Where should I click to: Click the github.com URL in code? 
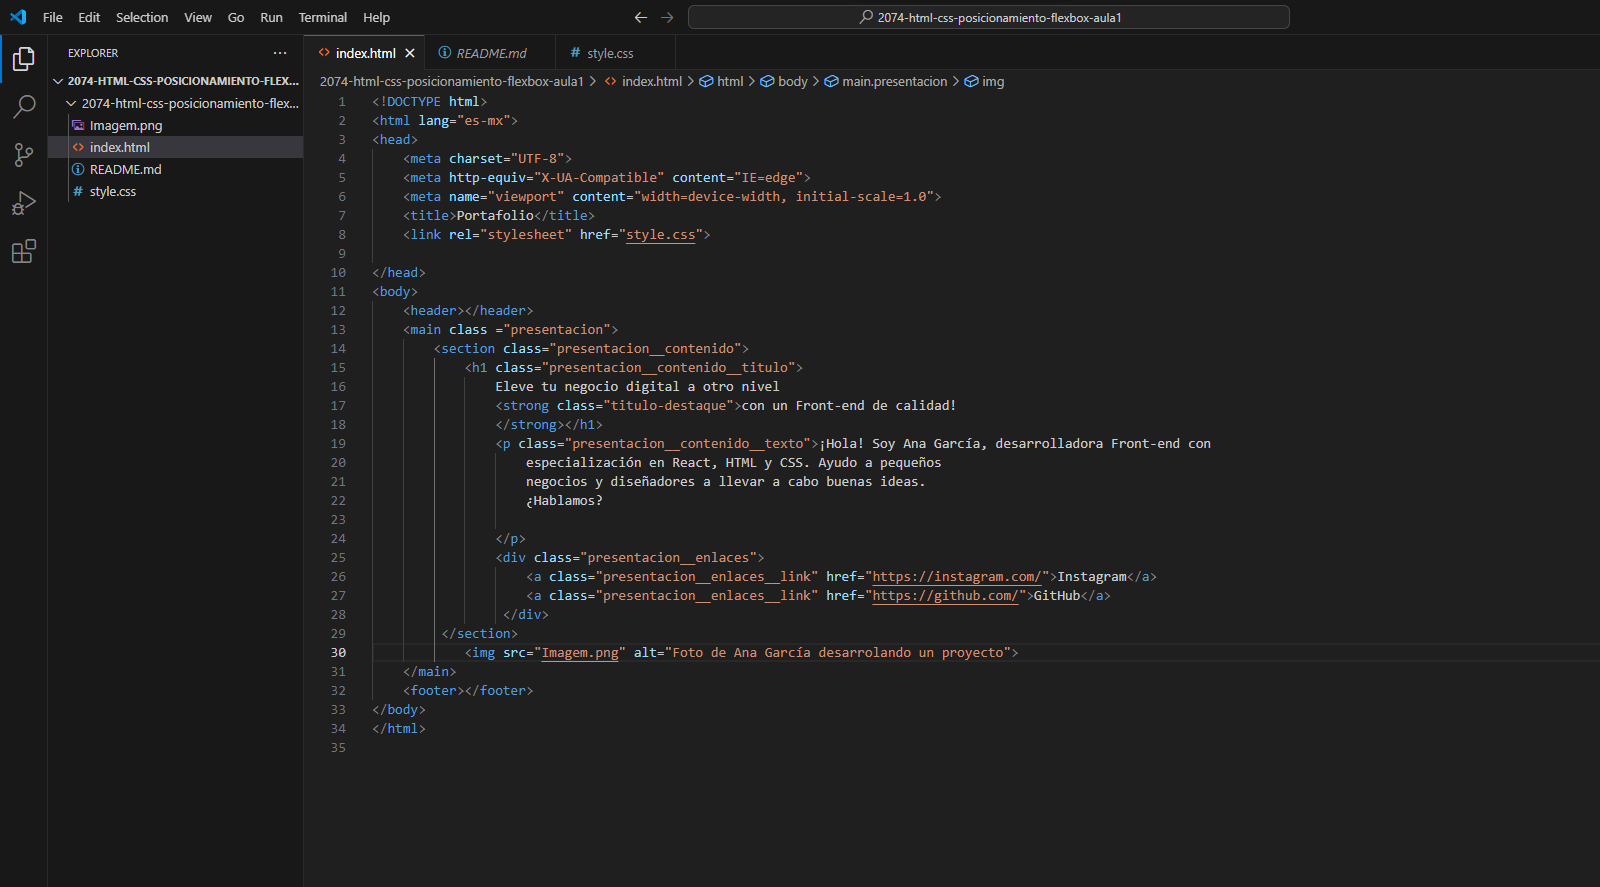pyautogui.click(x=945, y=595)
